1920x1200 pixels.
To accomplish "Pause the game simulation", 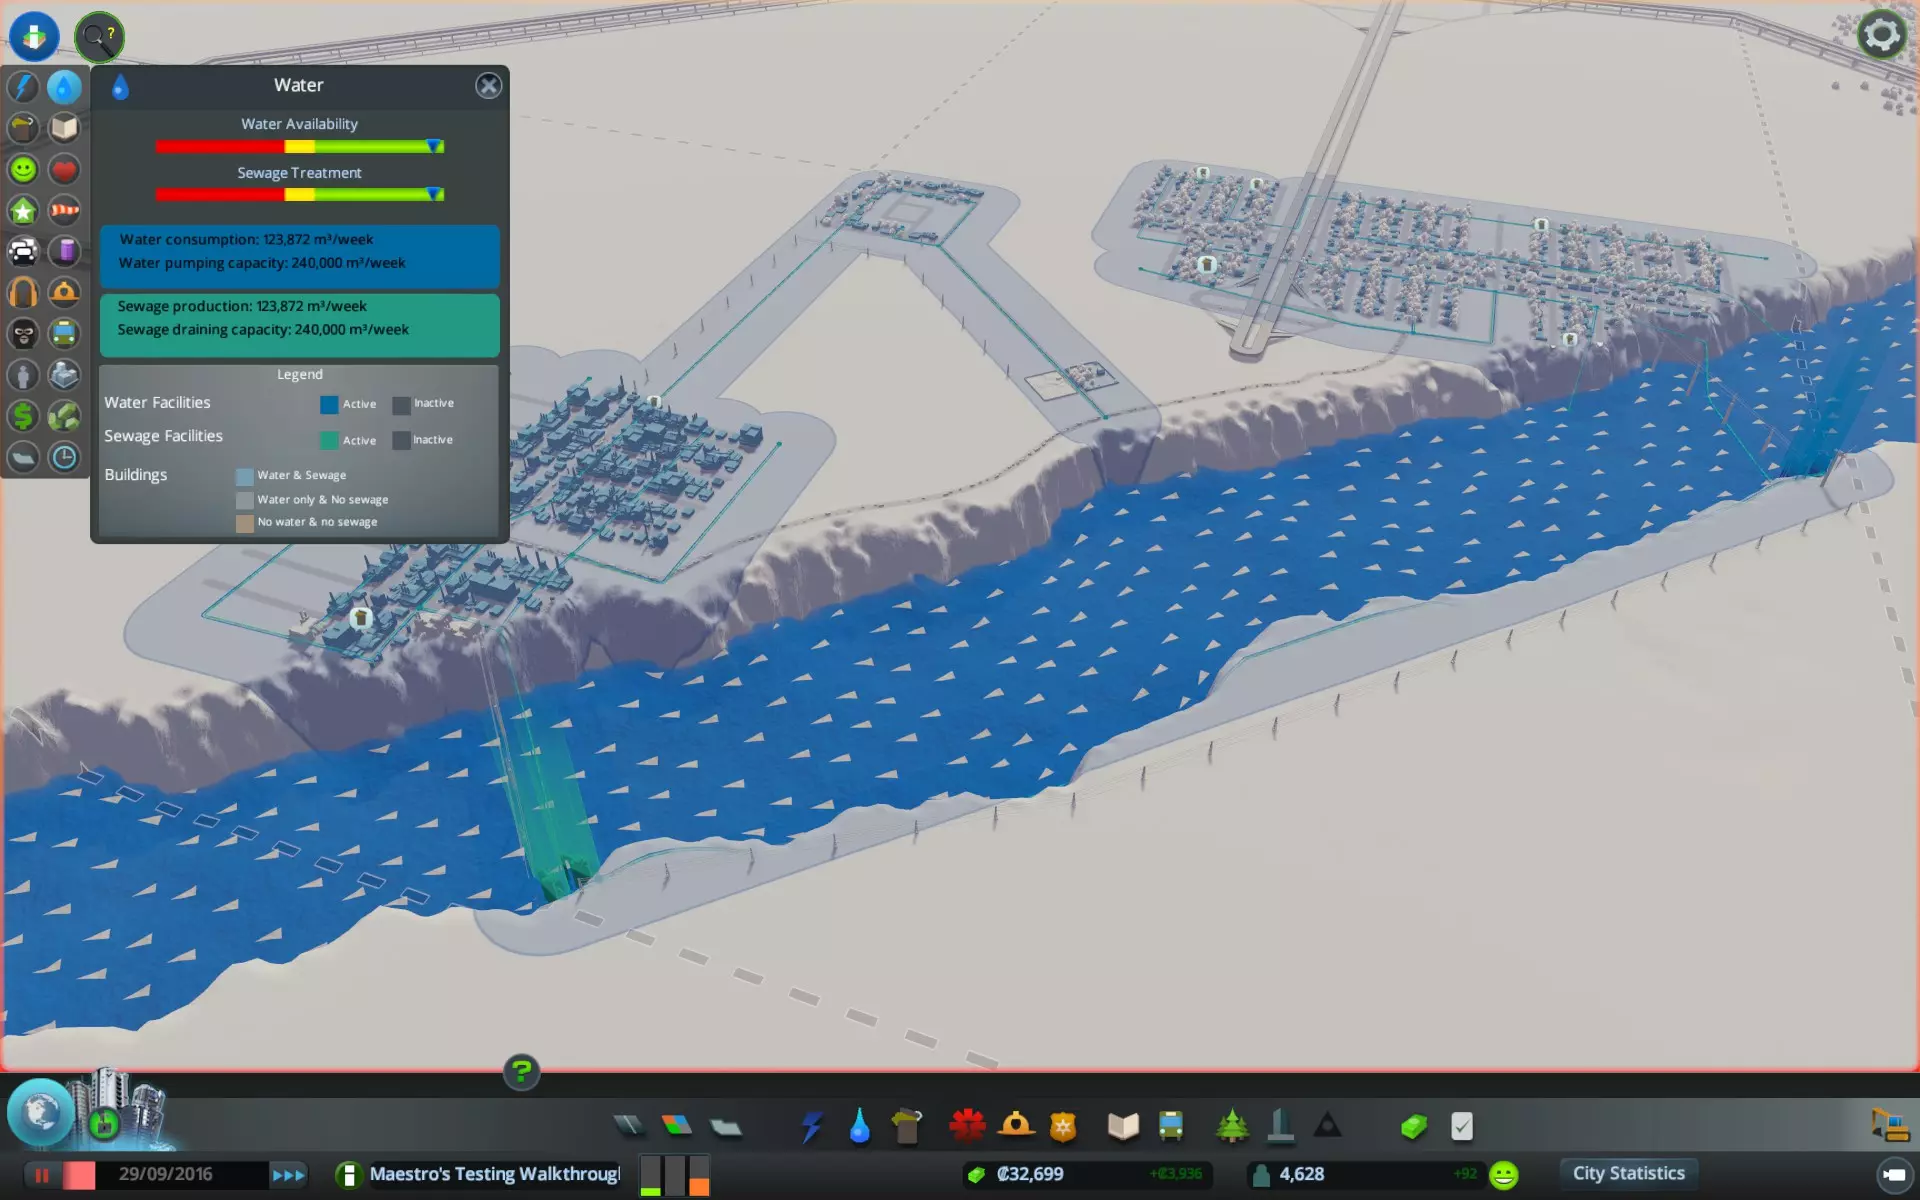I will (42, 1175).
